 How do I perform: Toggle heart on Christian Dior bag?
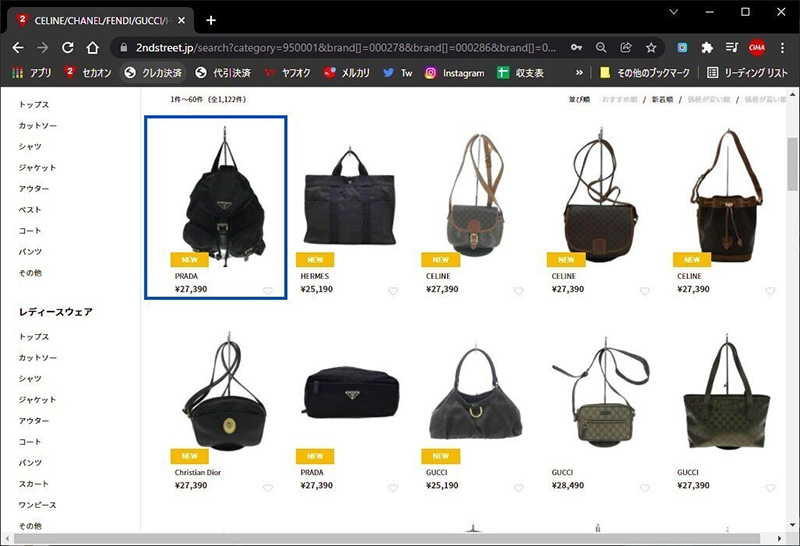pos(268,488)
